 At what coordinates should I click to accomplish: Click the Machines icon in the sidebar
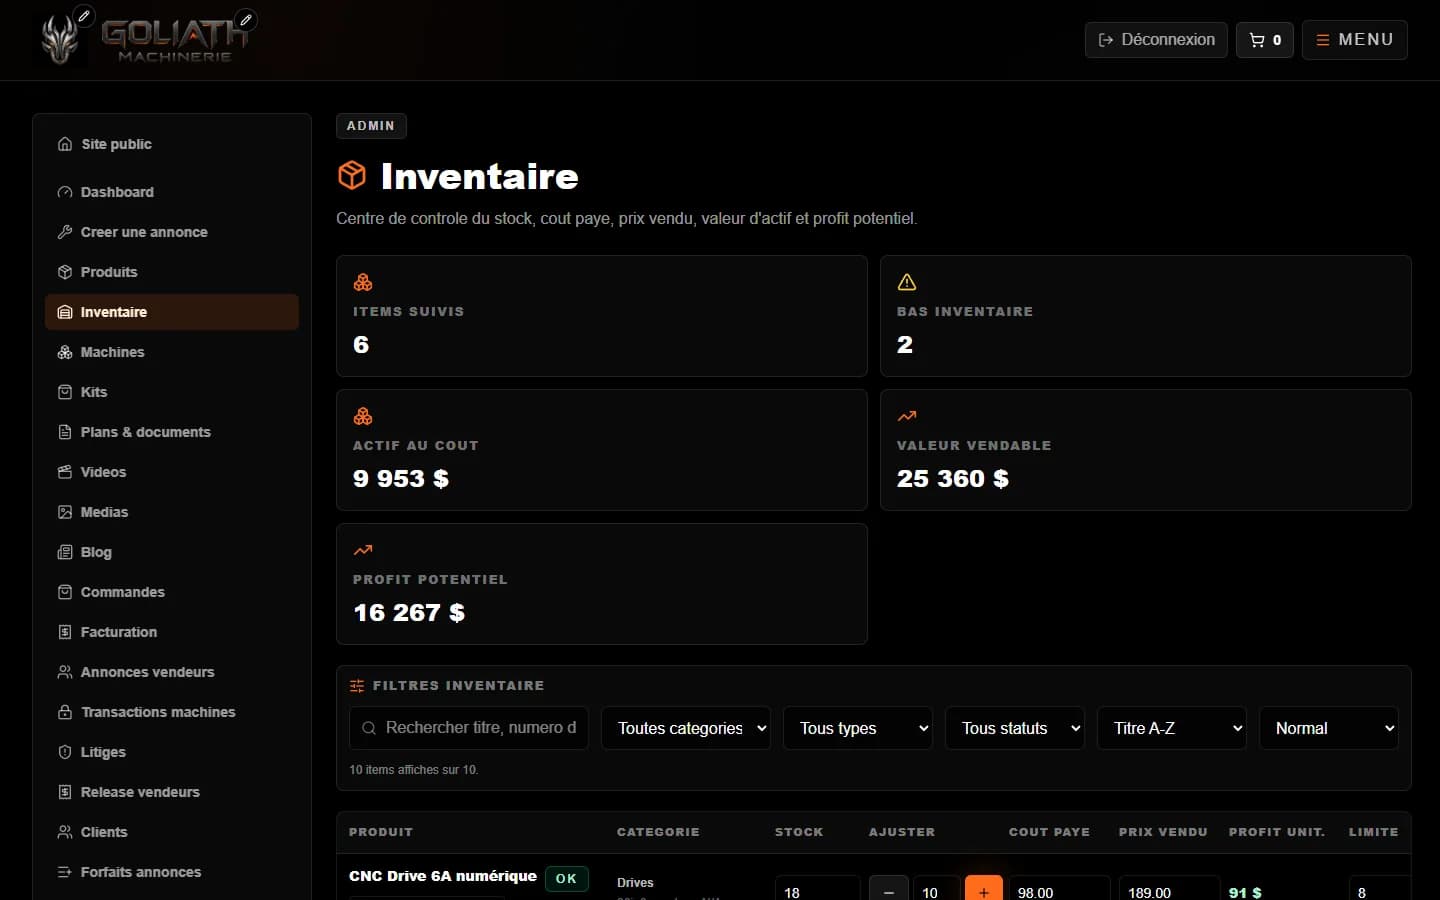click(x=65, y=352)
